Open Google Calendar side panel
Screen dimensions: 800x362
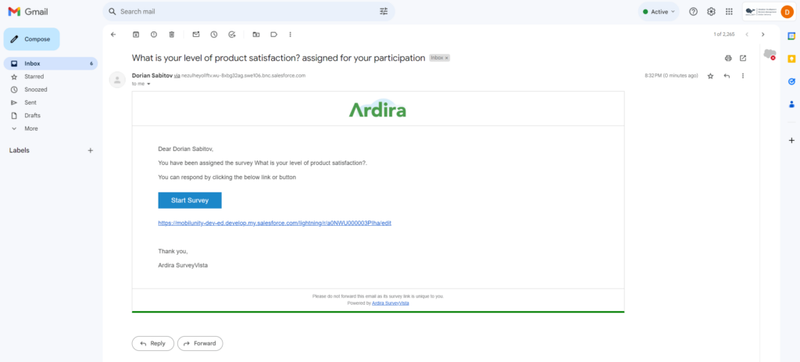791,36
